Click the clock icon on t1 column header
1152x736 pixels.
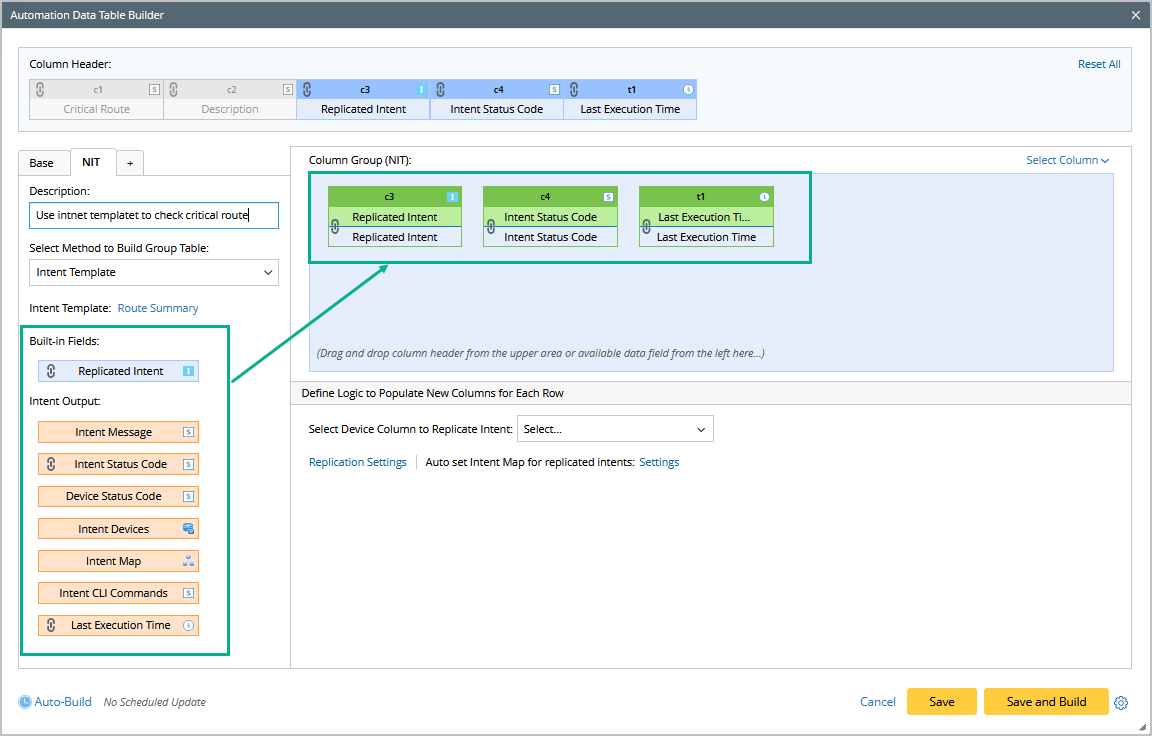(x=688, y=90)
